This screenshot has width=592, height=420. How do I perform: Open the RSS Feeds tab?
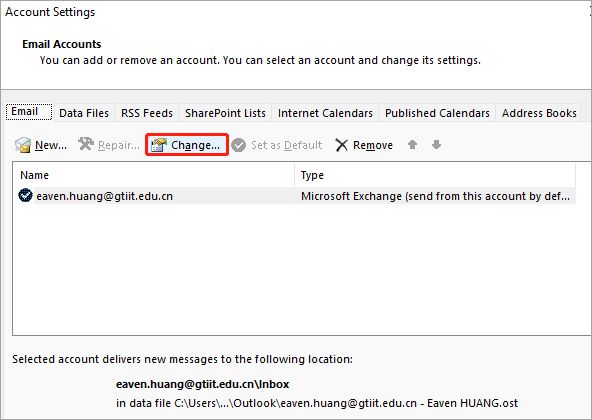[147, 113]
